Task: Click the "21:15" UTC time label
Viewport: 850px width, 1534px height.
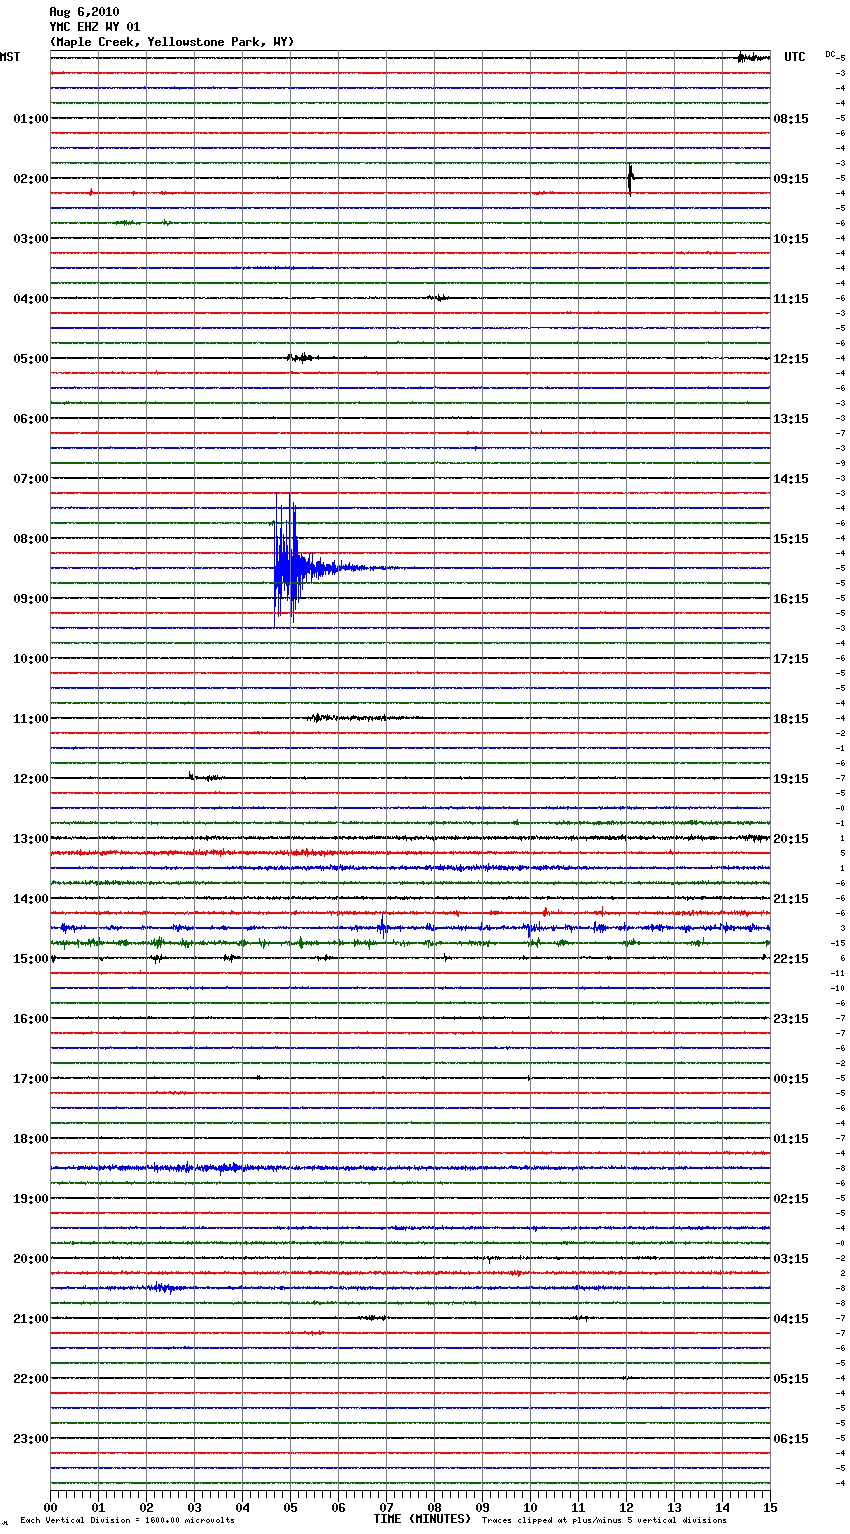Action: 791,899
